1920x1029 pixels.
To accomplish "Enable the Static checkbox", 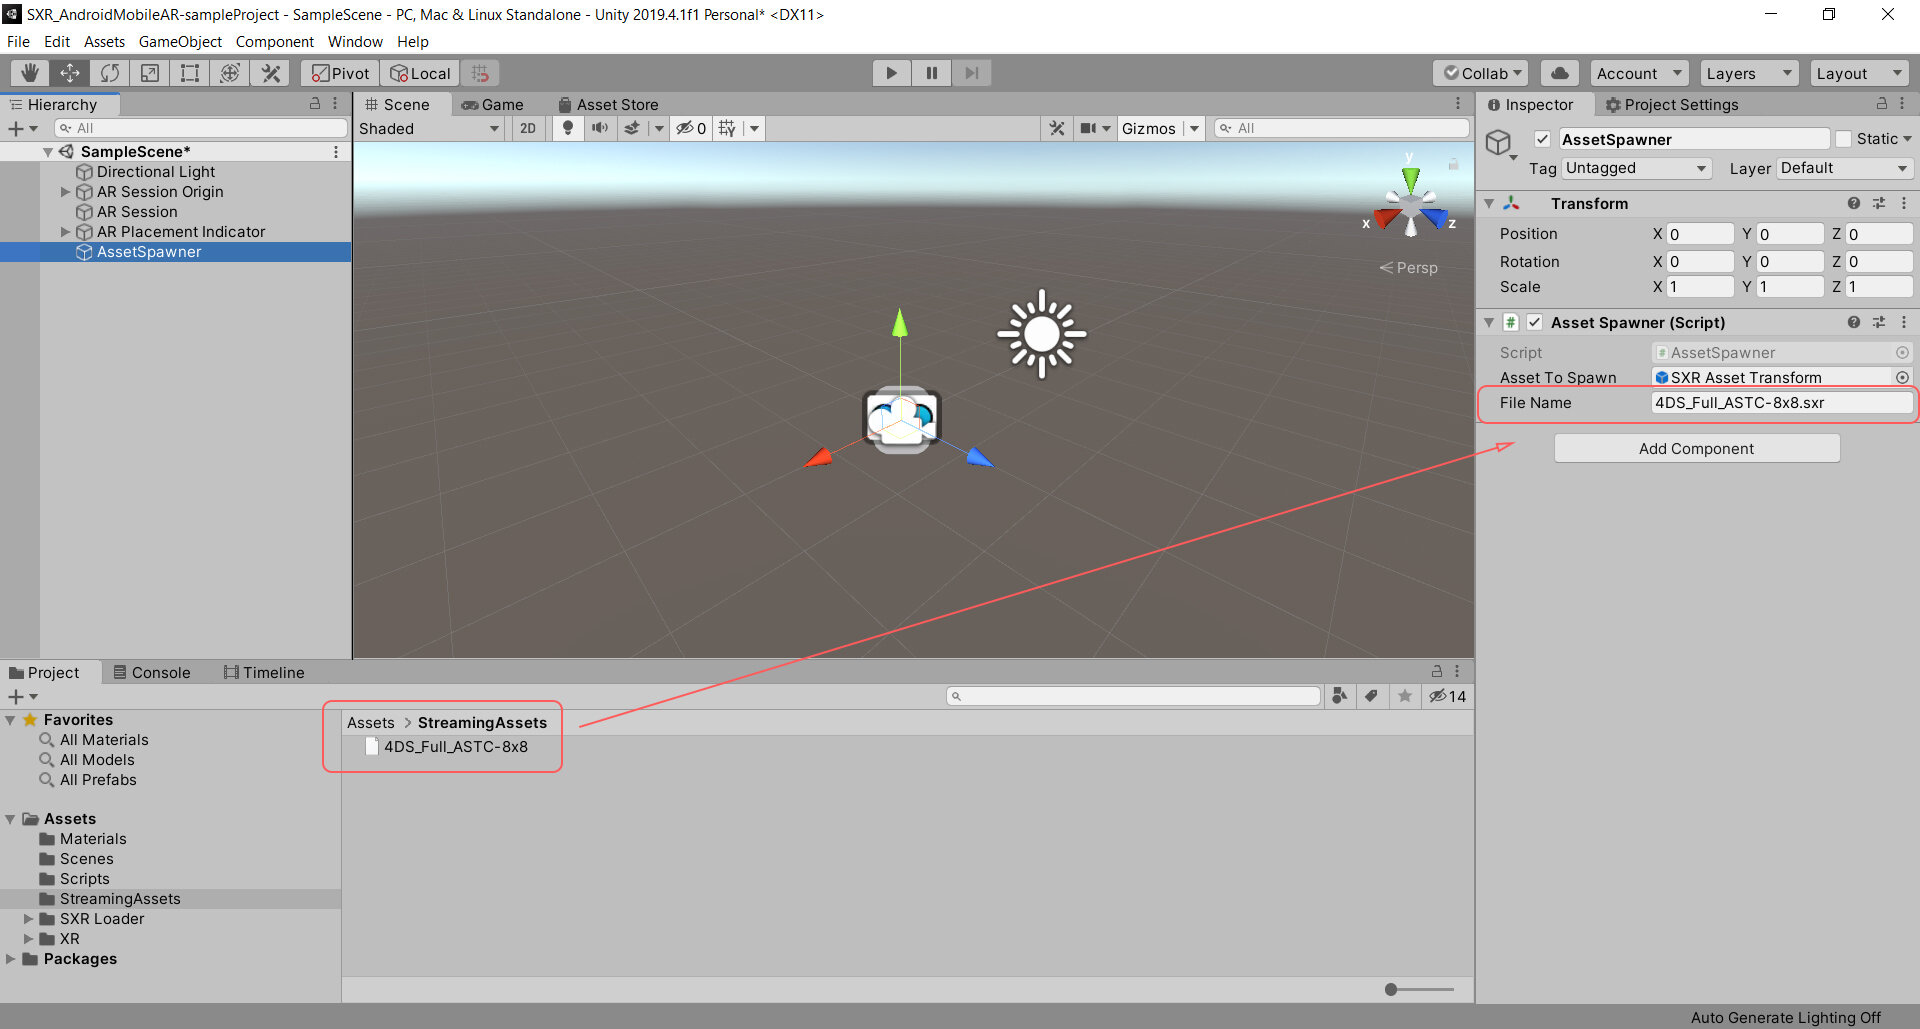I will (1843, 139).
